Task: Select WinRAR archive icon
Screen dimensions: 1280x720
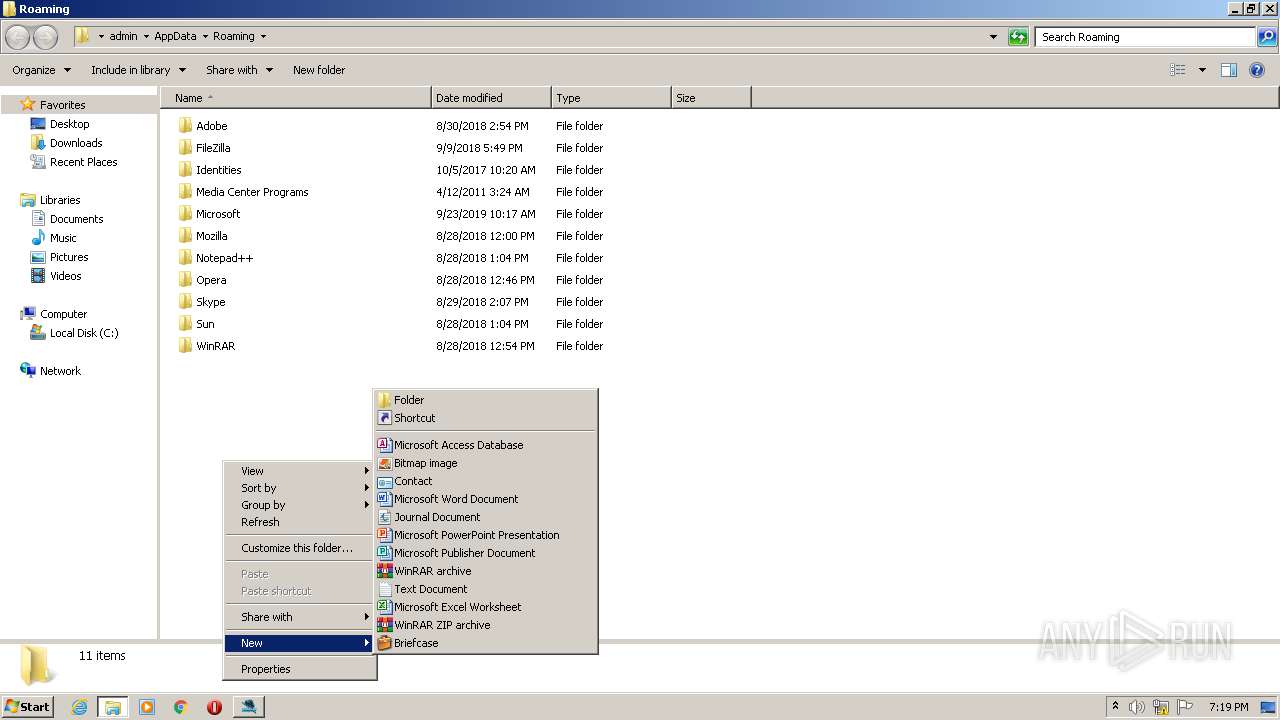Action: tap(384, 571)
